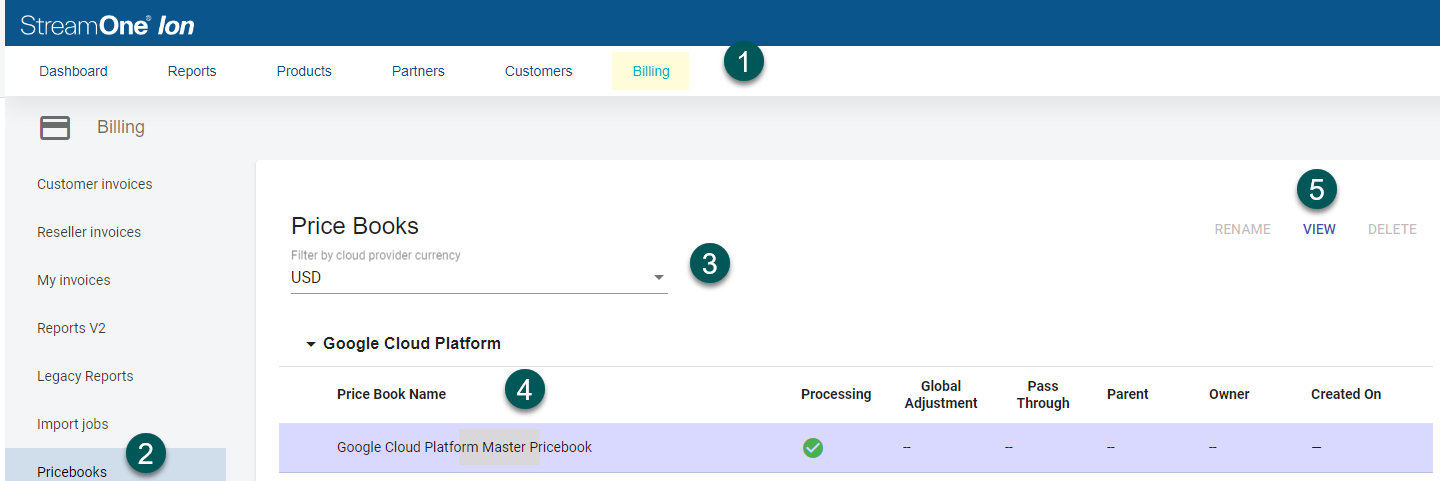Click the Pass Through column header

pyautogui.click(x=1043, y=394)
